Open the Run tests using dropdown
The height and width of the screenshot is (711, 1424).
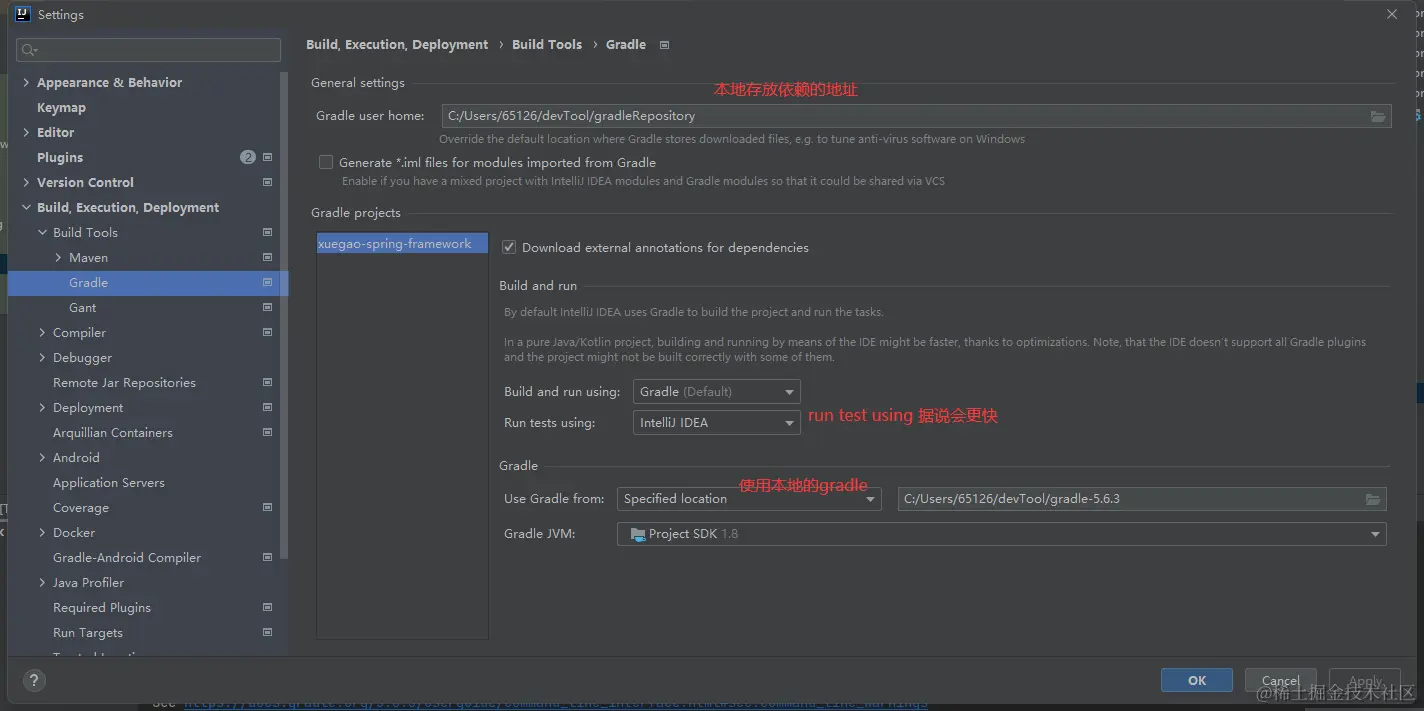716,423
